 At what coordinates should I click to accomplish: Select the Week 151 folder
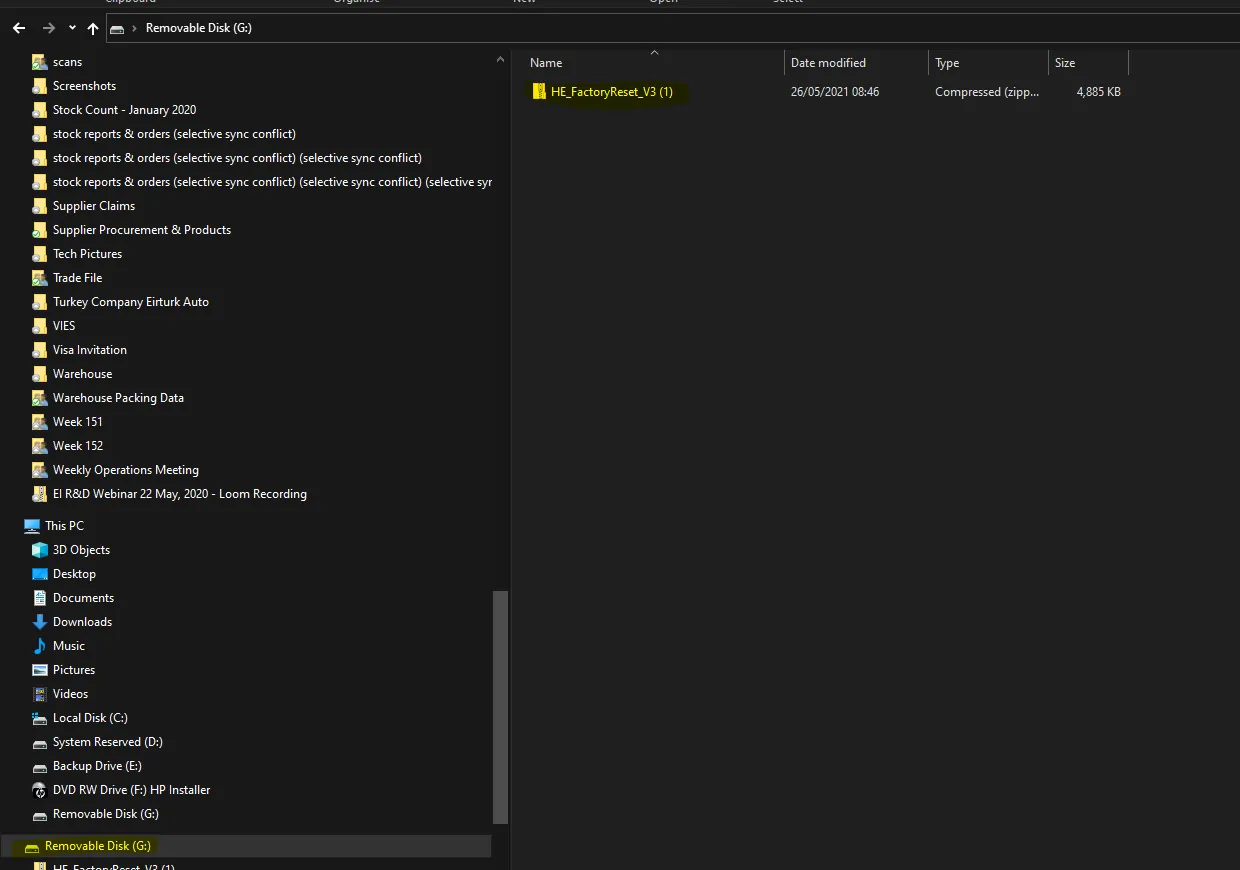click(77, 422)
